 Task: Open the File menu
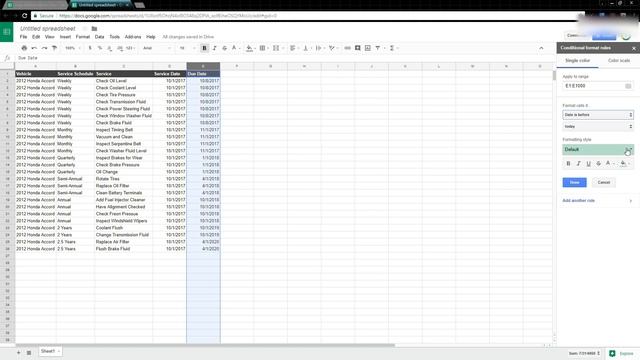[23, 37]
